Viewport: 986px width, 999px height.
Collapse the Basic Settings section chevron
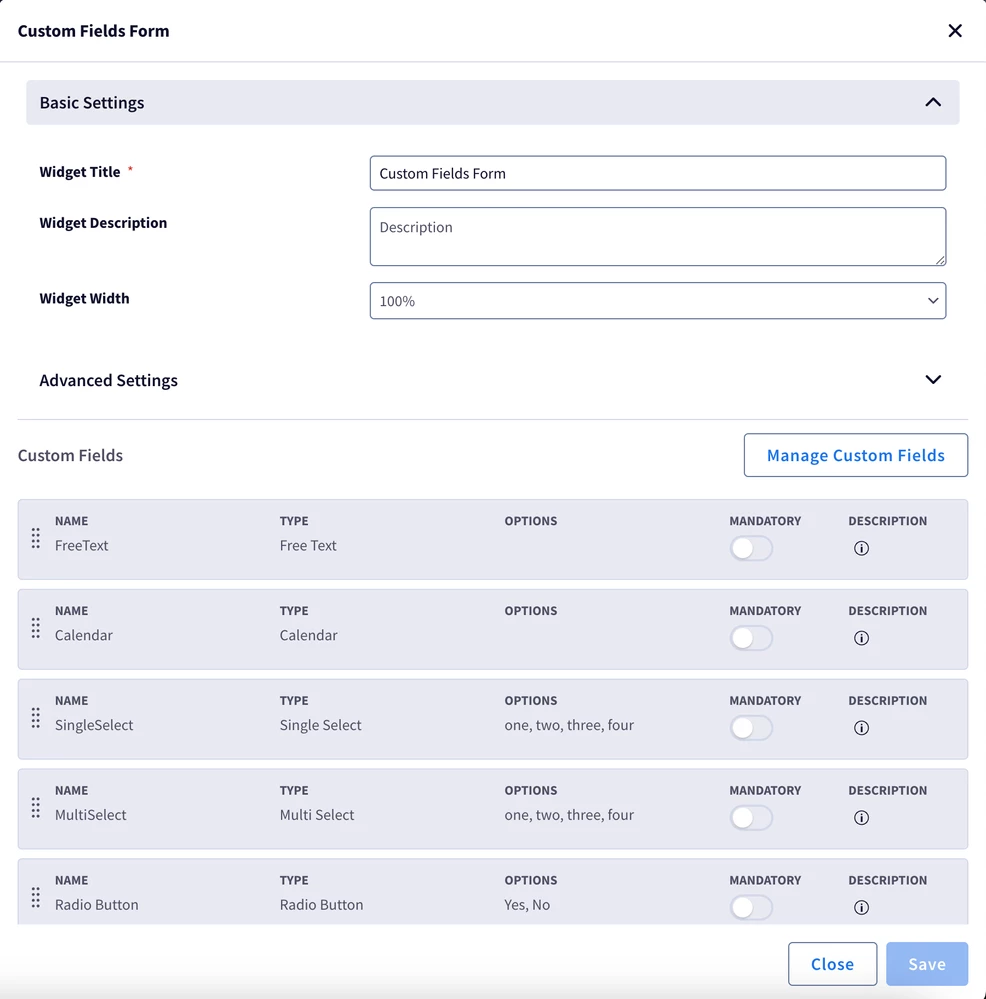pos(932,102)
